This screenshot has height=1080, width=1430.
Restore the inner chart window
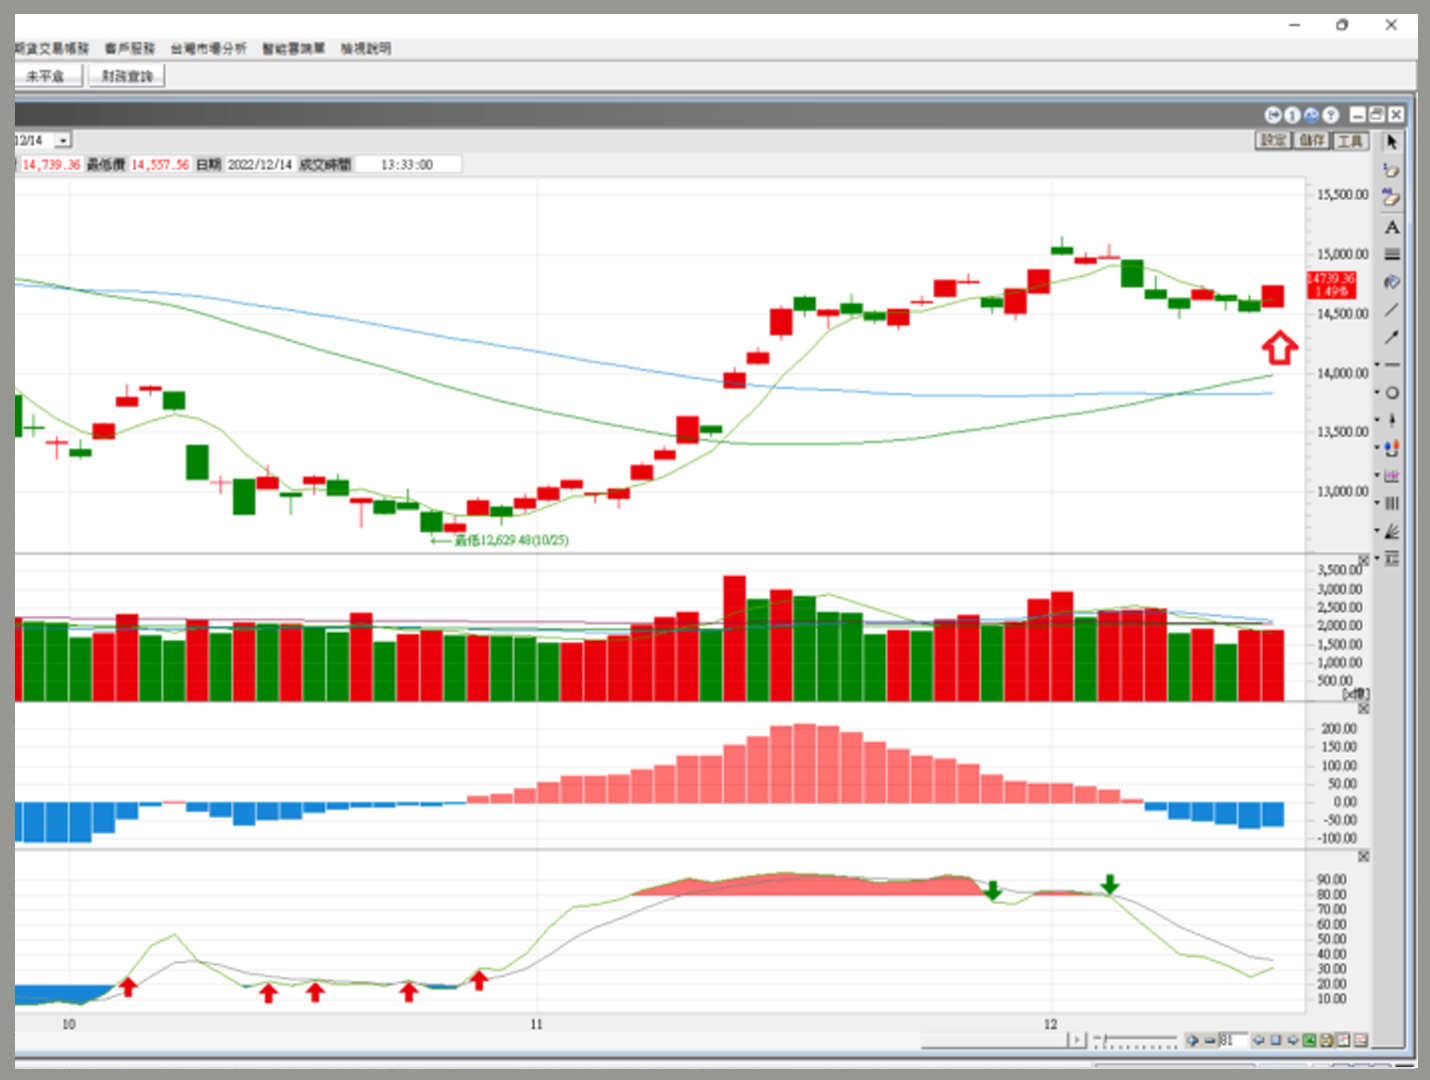tap(1376, 115)
